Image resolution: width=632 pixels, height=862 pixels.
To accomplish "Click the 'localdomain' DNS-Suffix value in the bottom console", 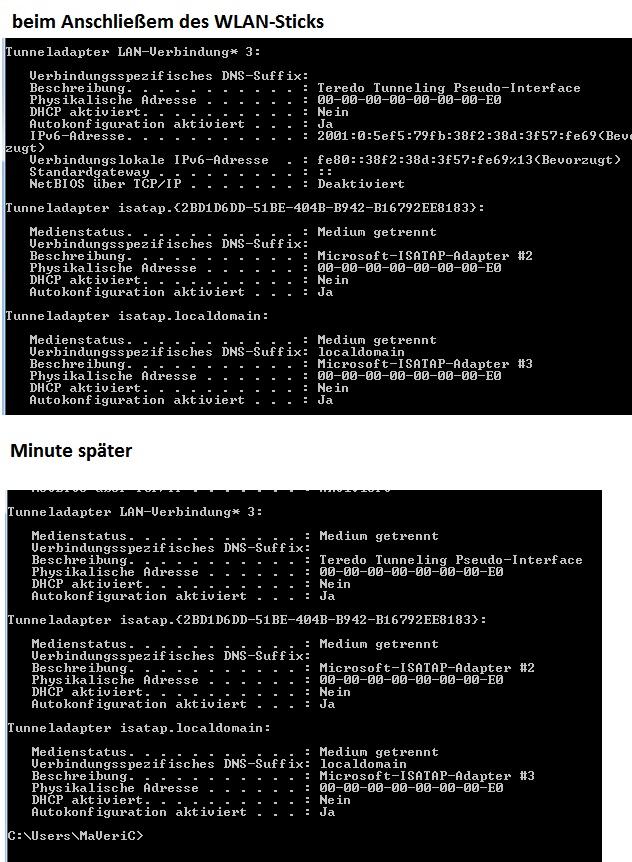I will click(x=363, y=764).
